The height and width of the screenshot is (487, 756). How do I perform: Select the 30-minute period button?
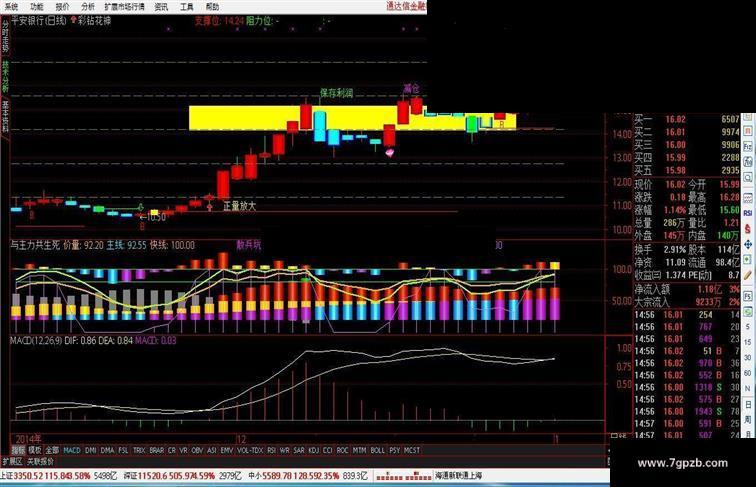point(748,357)
